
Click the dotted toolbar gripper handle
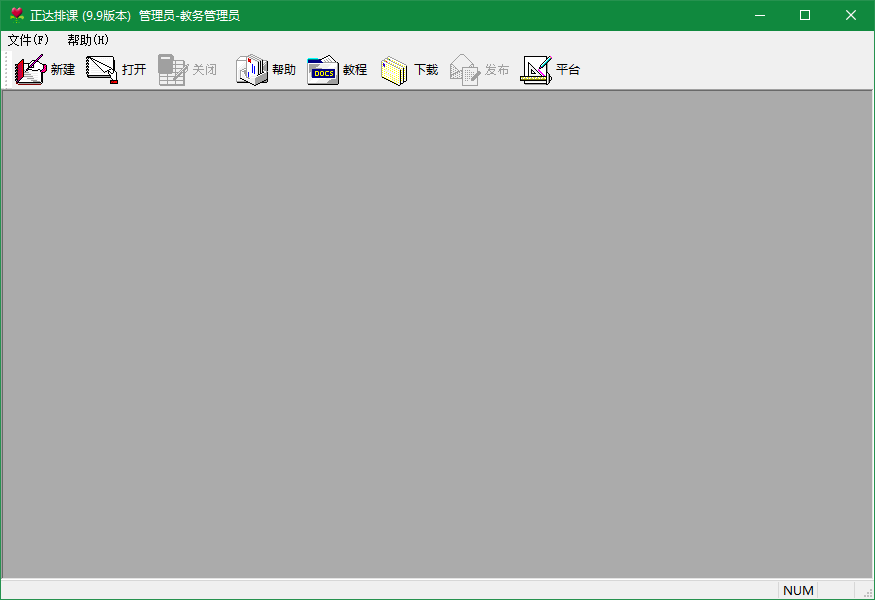[x=8, y=70]
